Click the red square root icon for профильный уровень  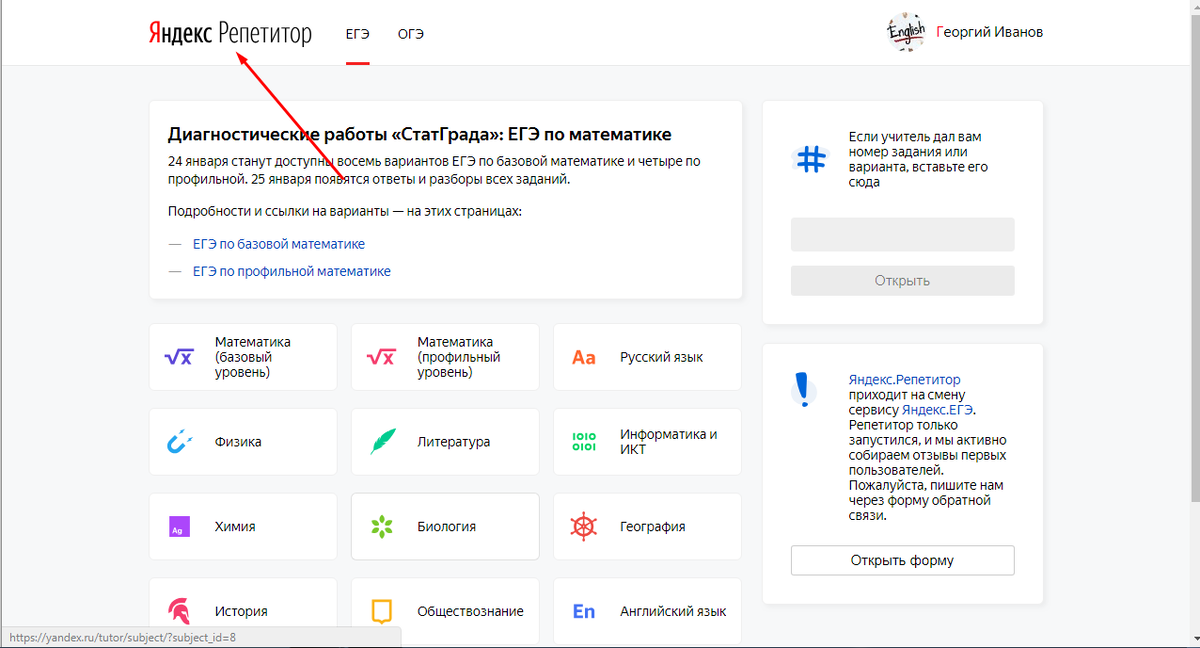[x=381, y=357]
